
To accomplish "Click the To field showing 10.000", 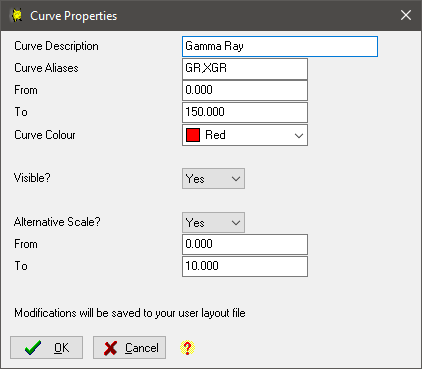I will [245, 266].
